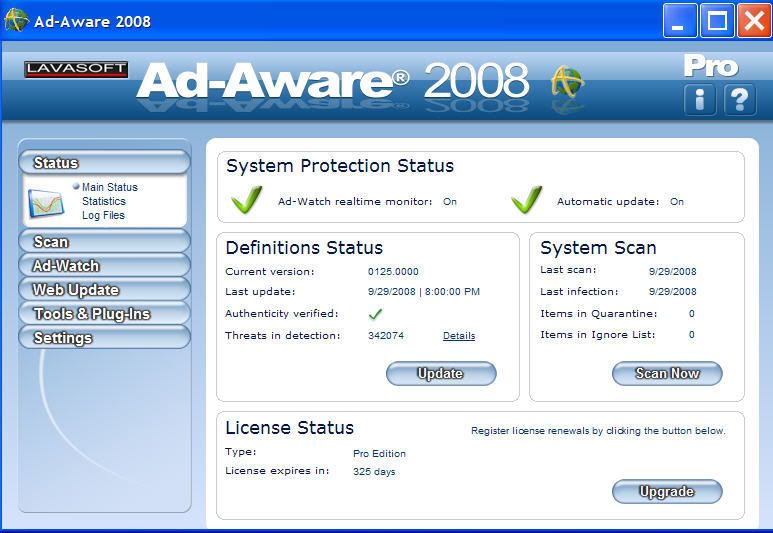
Task: Click the Automatic update On status
Action: 676,202
